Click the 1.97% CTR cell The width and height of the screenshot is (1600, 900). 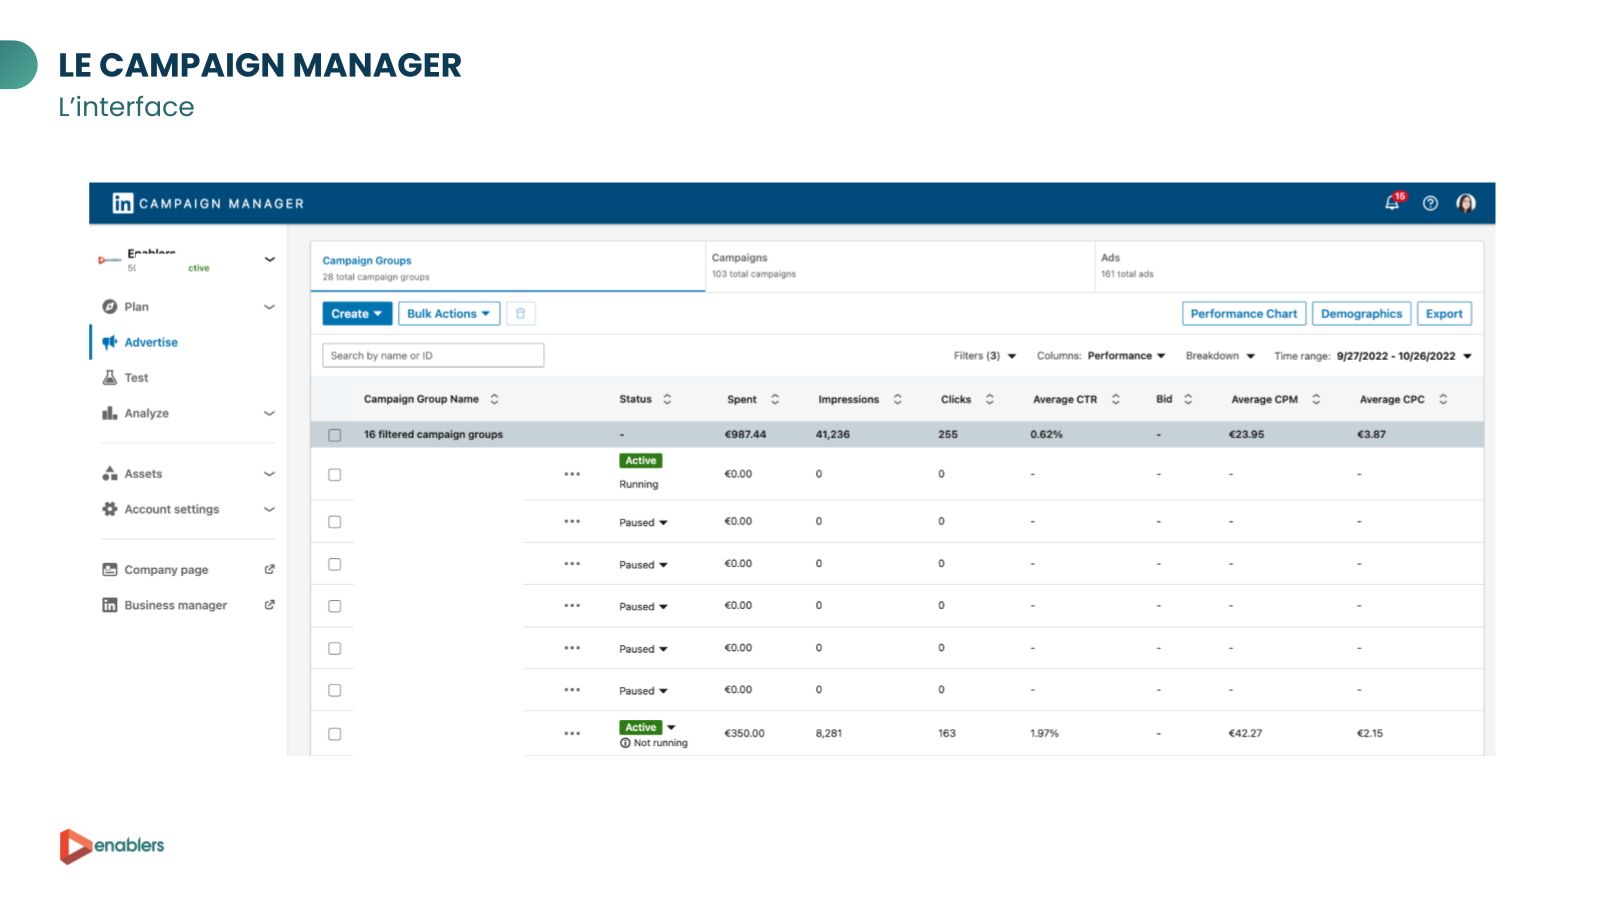[1044, 734]
